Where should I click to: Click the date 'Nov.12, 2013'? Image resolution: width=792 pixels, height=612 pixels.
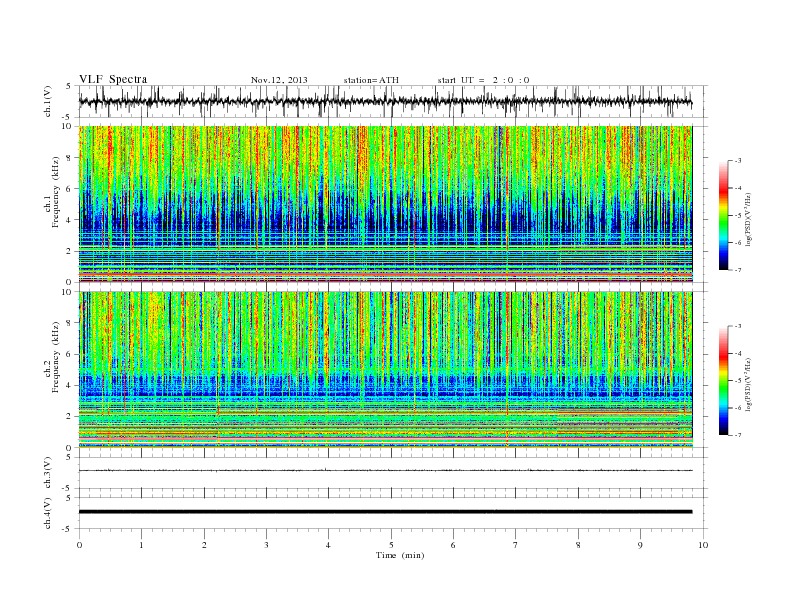(x=279, y=80)
